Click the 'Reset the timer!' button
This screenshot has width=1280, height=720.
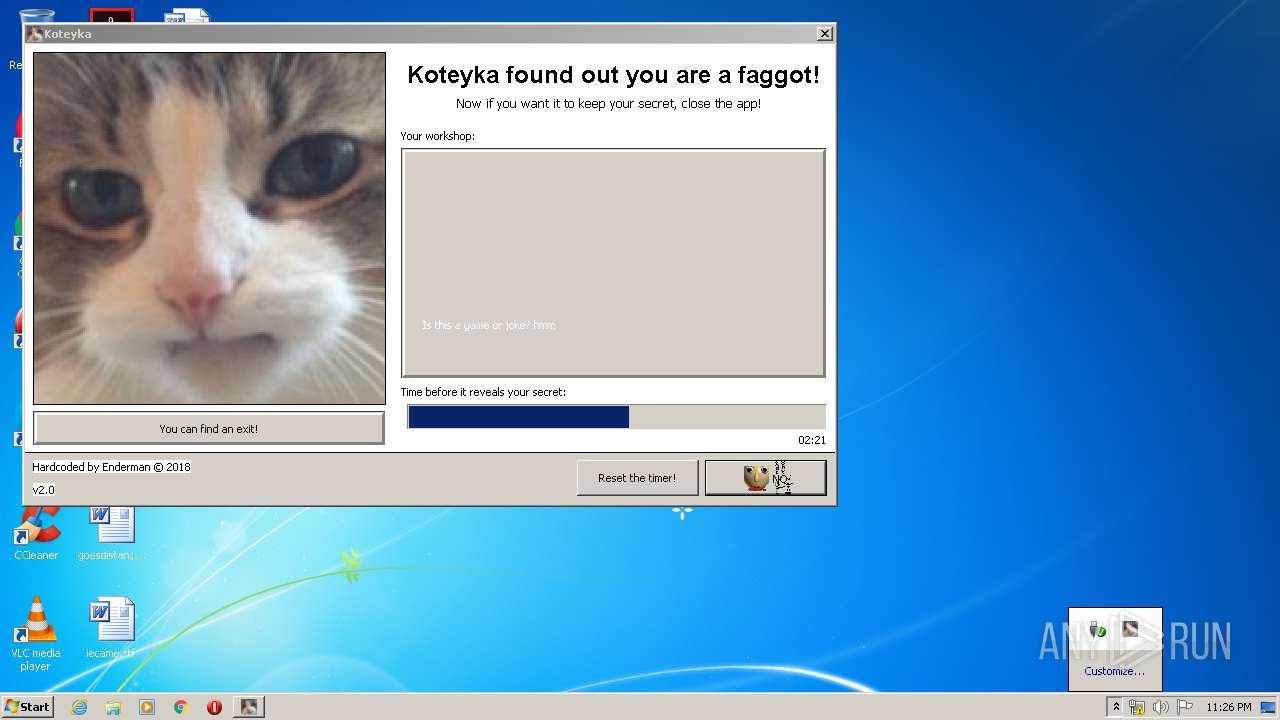click(637, 478)
